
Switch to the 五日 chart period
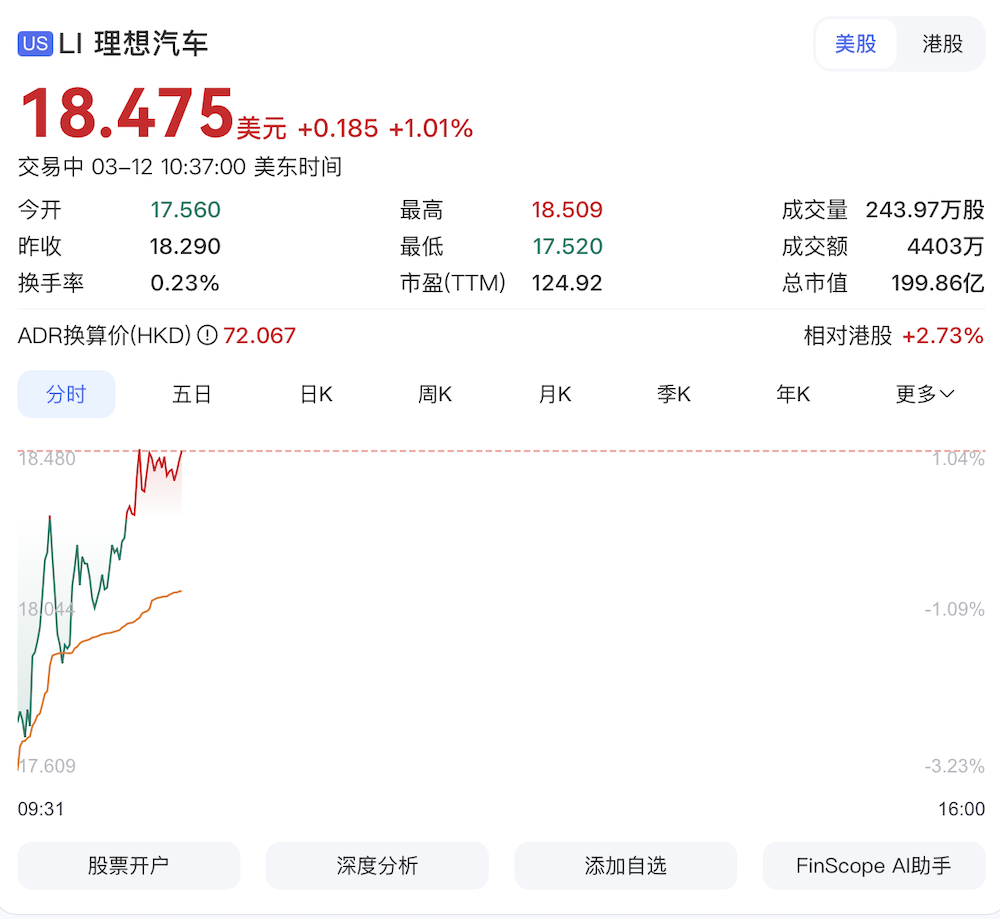[191, 394]
